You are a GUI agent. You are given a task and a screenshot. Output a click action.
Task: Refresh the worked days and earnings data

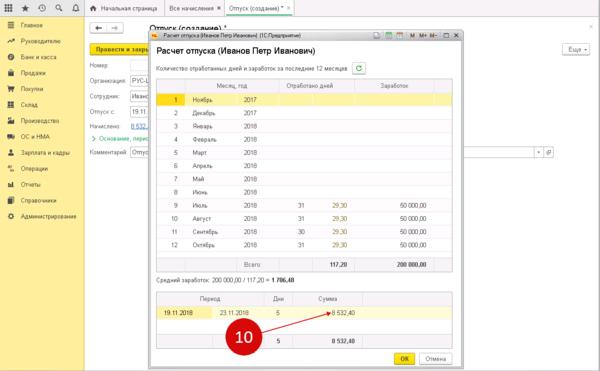(x=359, y=68)
